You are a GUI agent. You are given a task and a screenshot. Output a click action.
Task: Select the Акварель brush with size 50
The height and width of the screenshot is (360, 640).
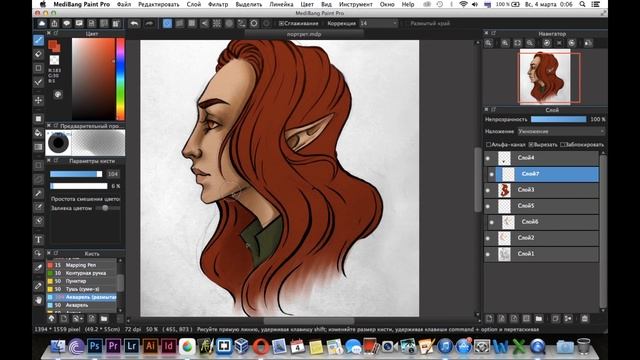click(82, 305)
